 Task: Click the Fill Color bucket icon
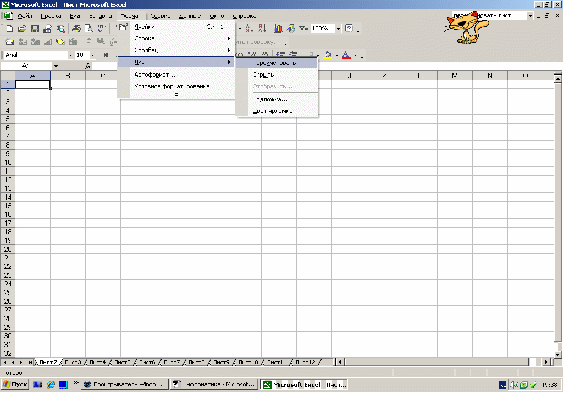point(328,55)
